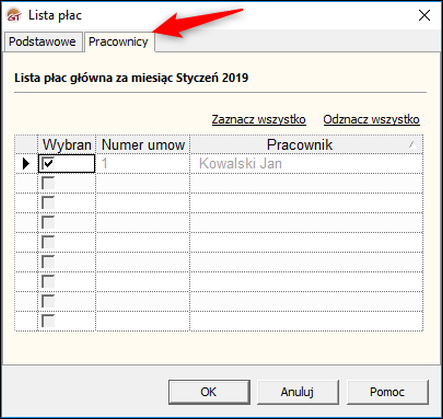Click the Zaznacz wszystko link
The height and width of the screenshot is (419, 443).
pos(259,119)
